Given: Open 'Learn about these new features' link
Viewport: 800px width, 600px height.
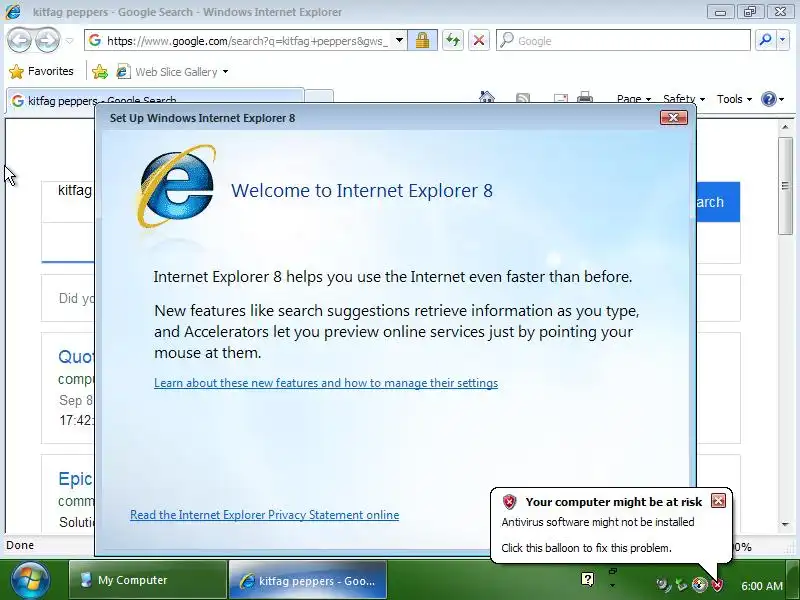Looking at the screenshot, I should pos(326,383).
